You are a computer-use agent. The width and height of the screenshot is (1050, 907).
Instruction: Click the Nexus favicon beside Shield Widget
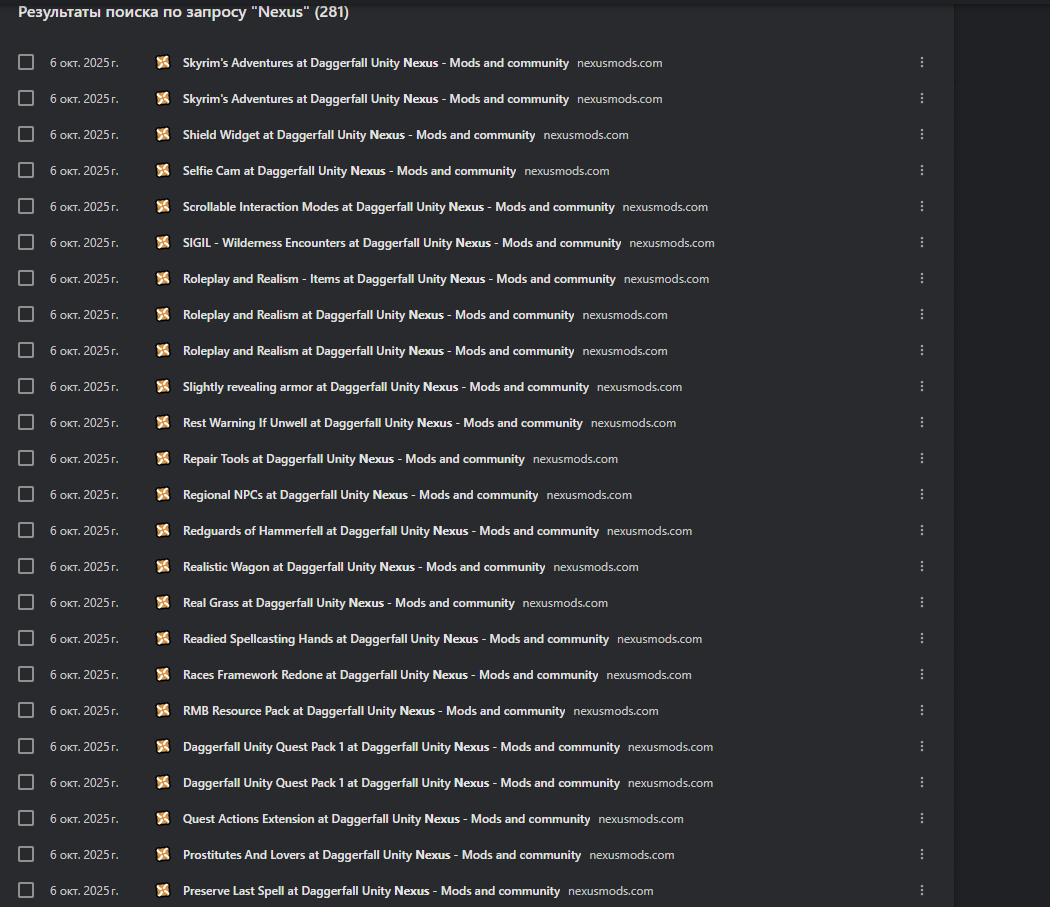click(163, 135)
